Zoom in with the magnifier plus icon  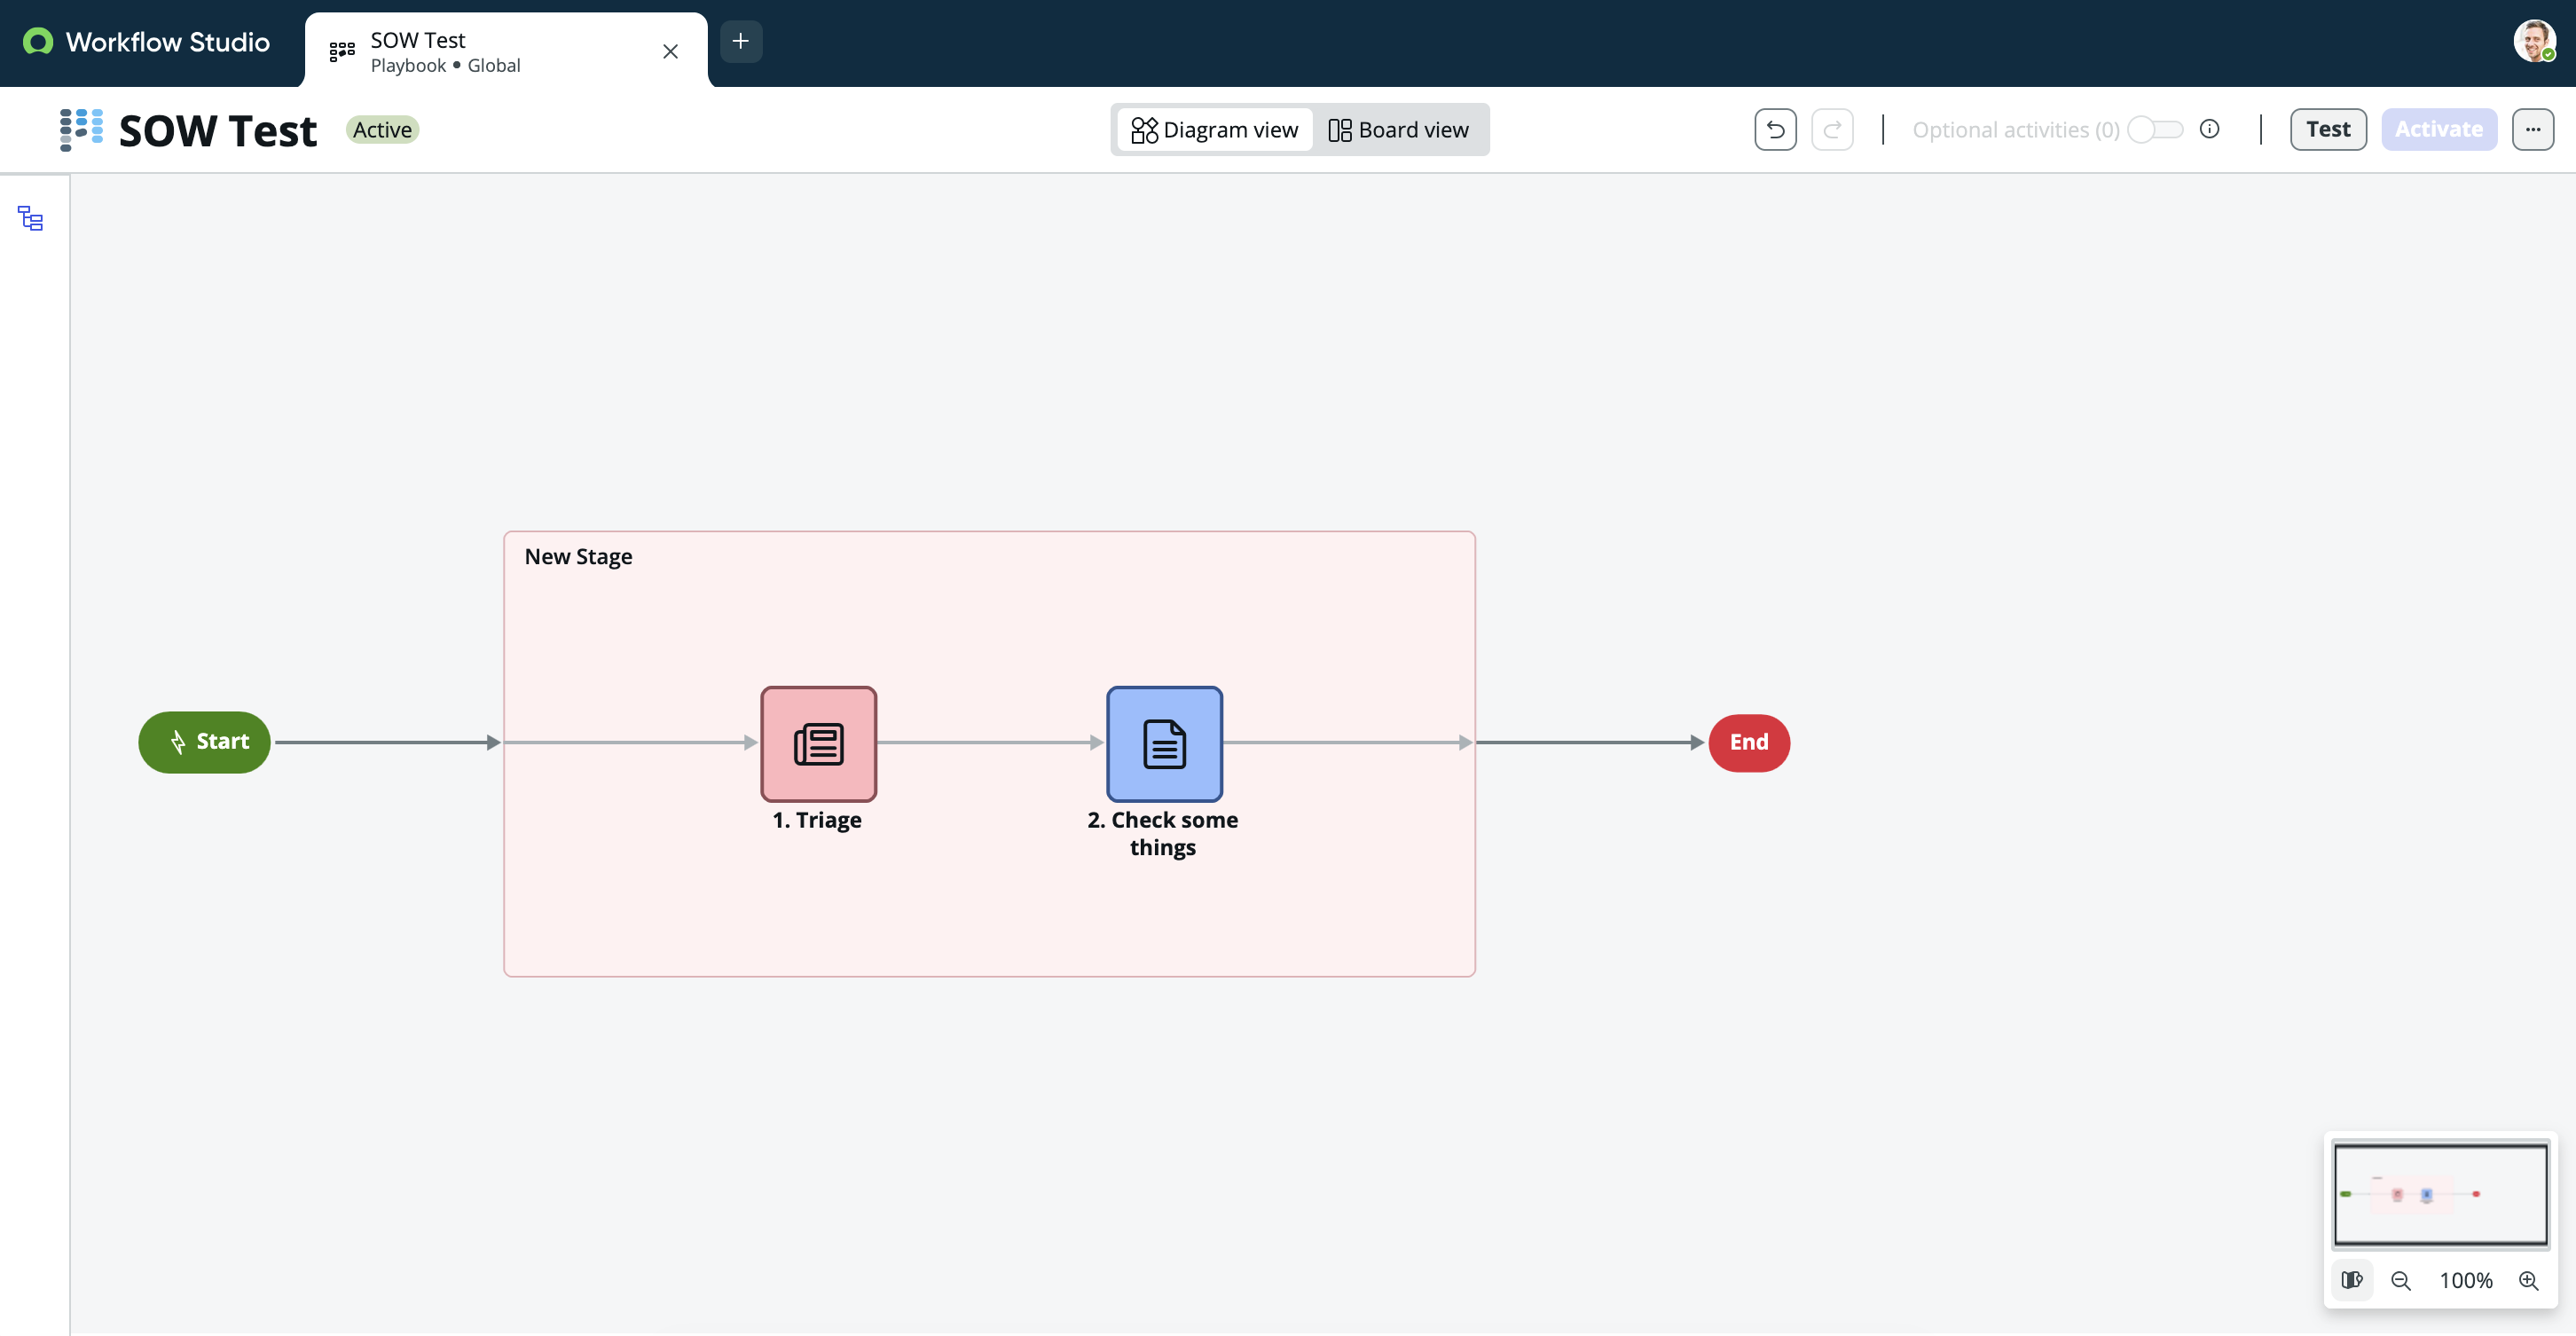click(2528, 1281)
